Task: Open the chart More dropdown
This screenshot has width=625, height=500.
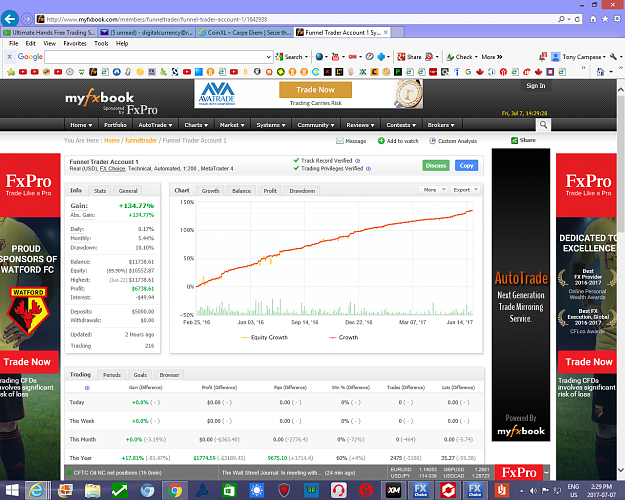Action: (x=433, y=190)
